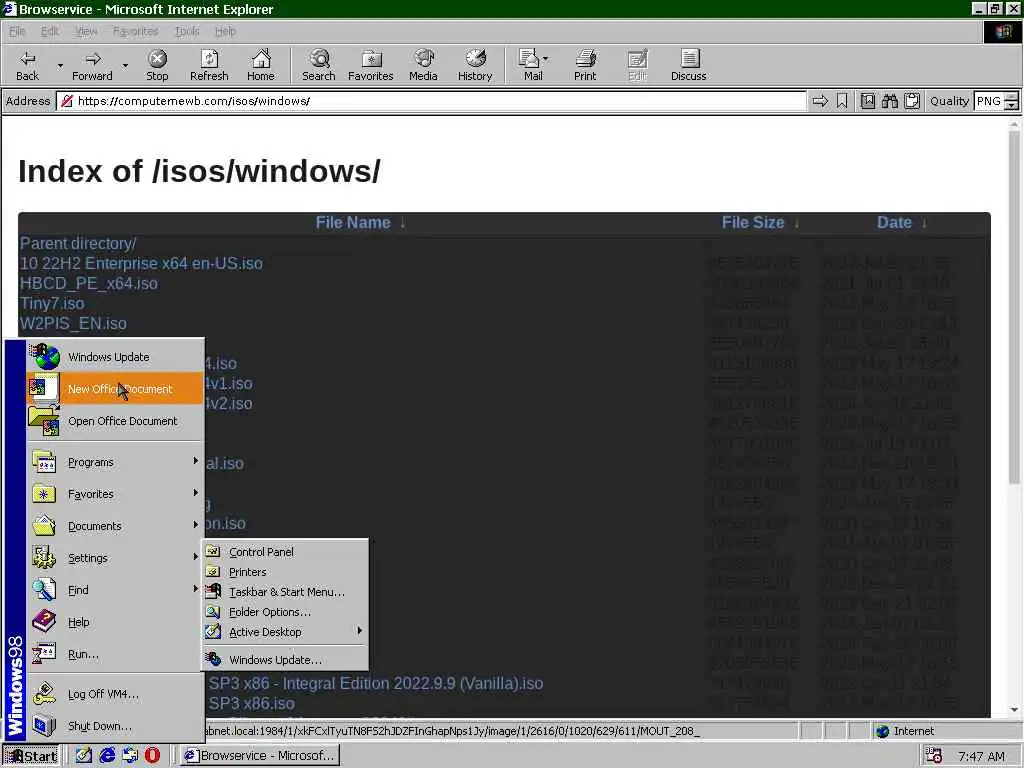Launch Internet Explorer from quick launch
The width and height of the screenshot is (1024, 768).
pos(106,756)
